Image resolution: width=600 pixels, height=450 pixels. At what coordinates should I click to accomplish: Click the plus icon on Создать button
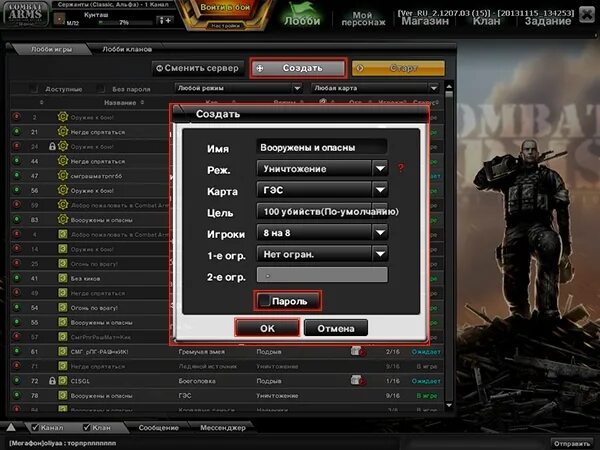click(260, 68)
